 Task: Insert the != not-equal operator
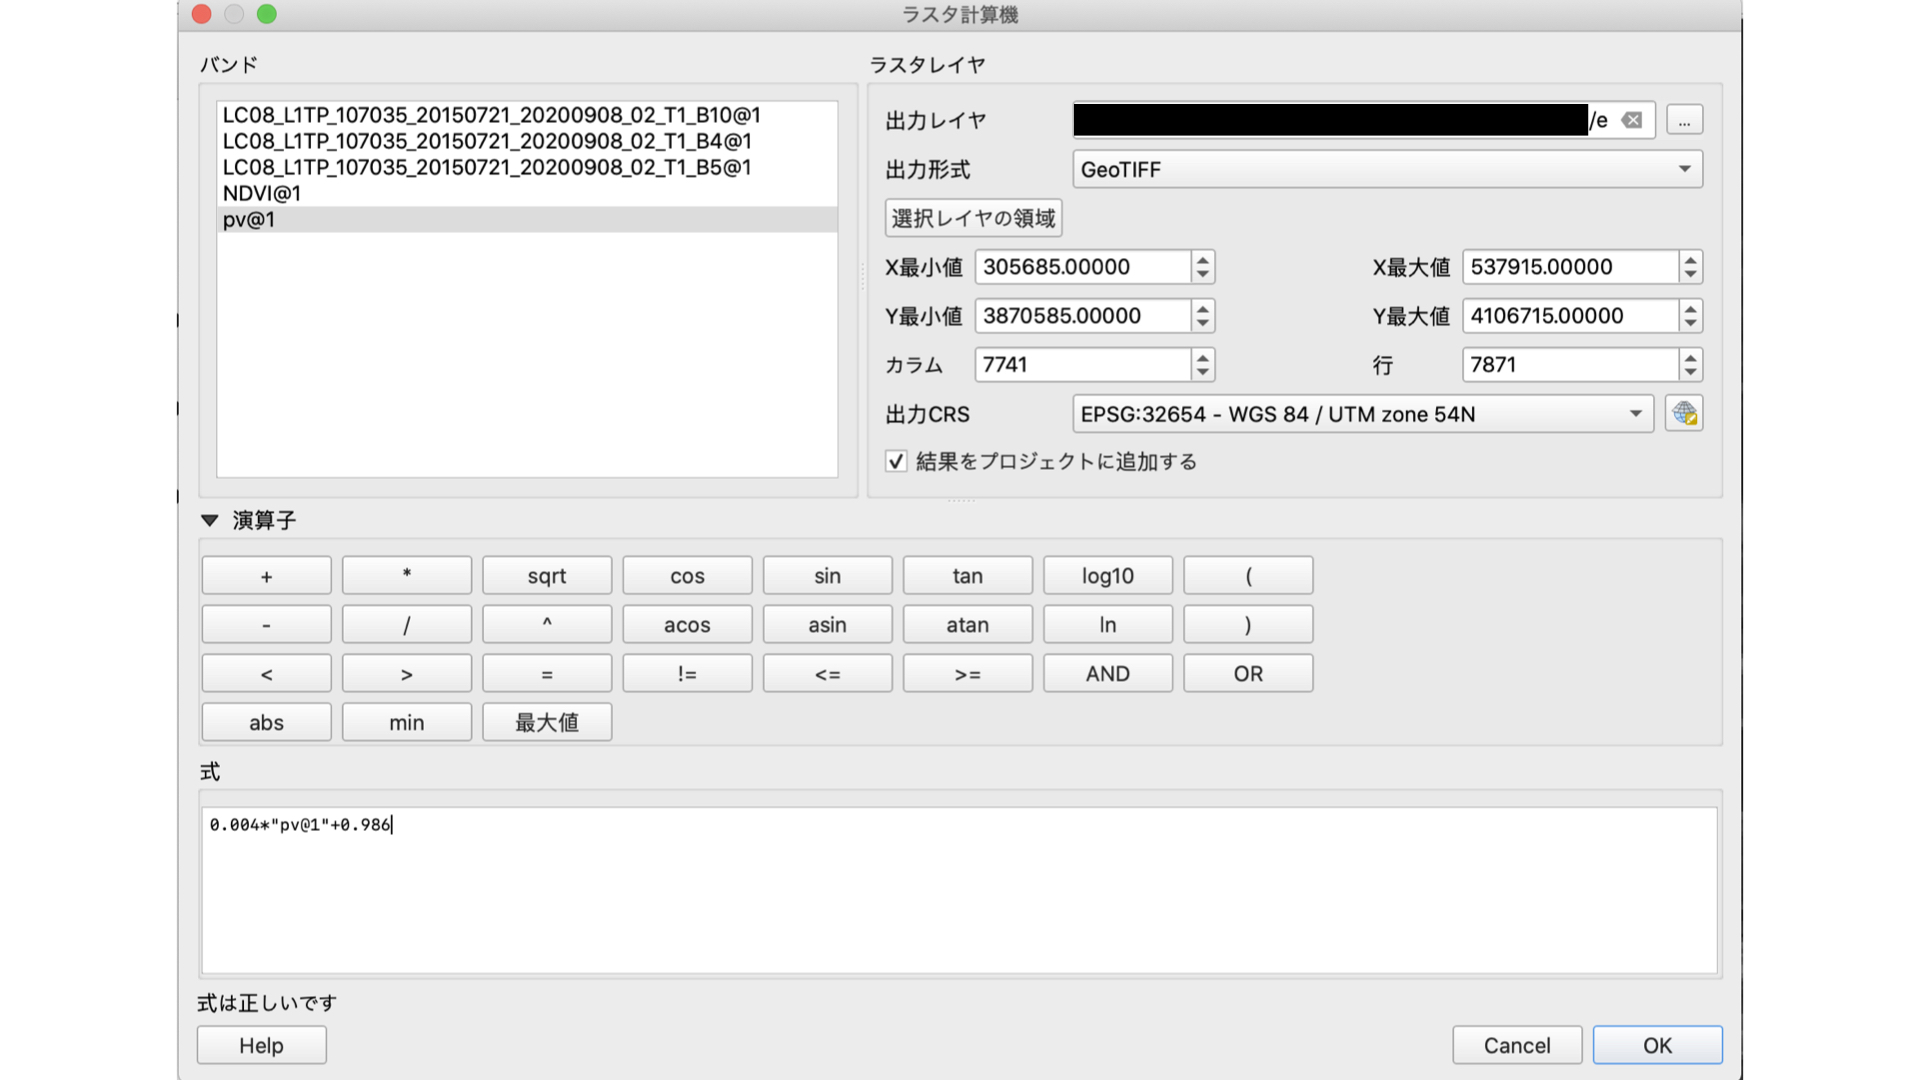click(x=687, y=674)
